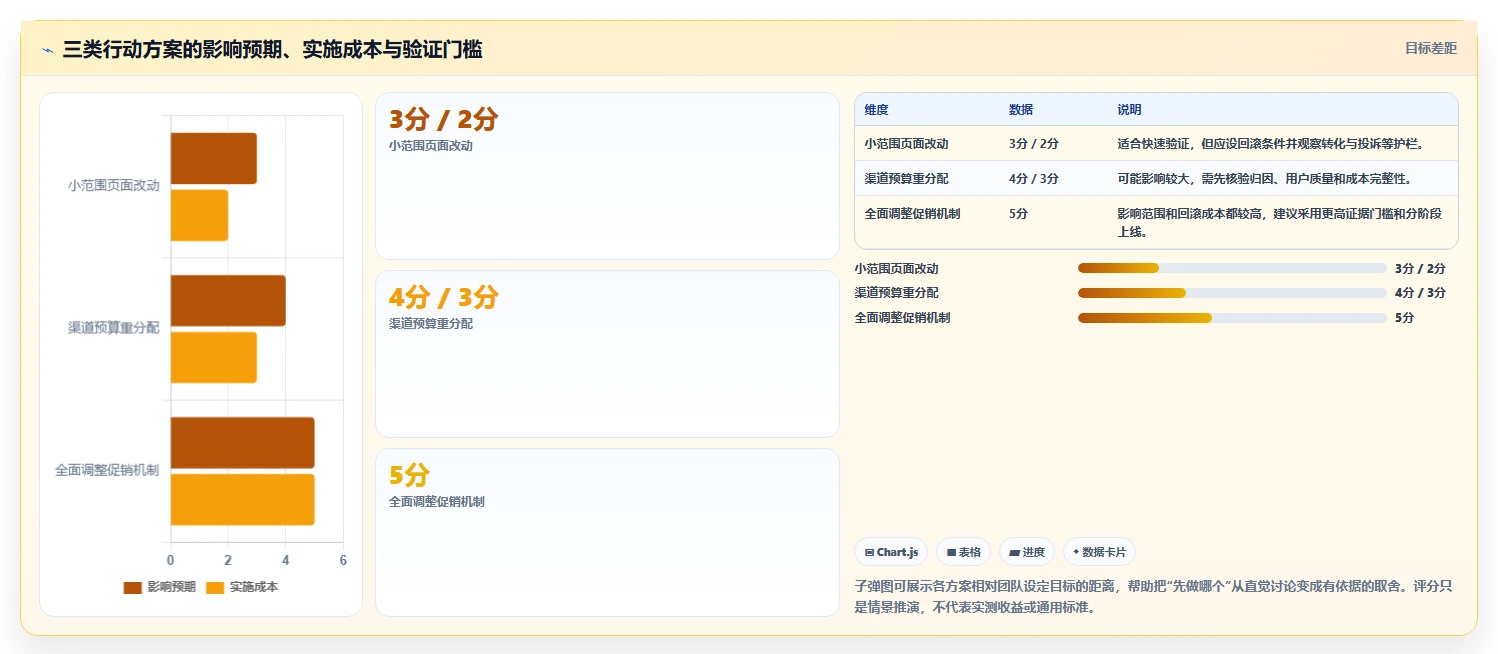Viewport: 1498px width, 654px height.
Task: Click the 小范围页面改动 progress bar
Action: [1232, 268]
